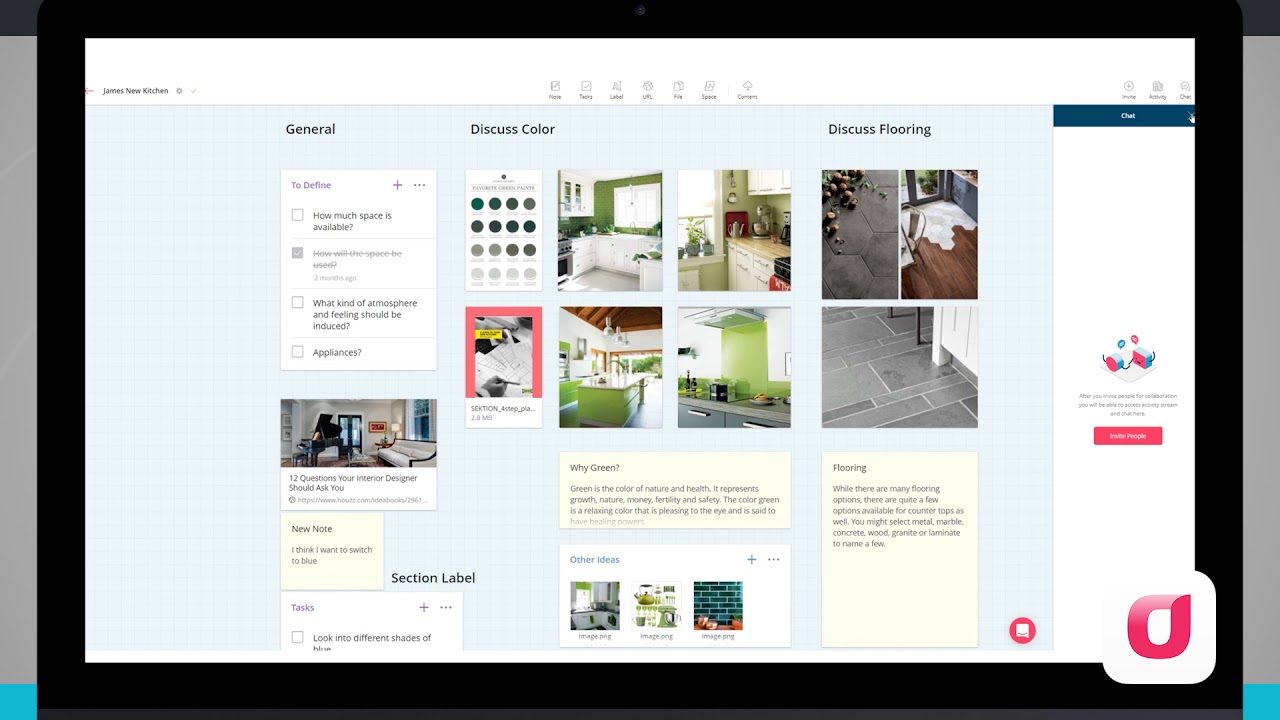Select the Discuss Color section label
This screenshot has height=720, width=1280.
(x=512, y=129)
